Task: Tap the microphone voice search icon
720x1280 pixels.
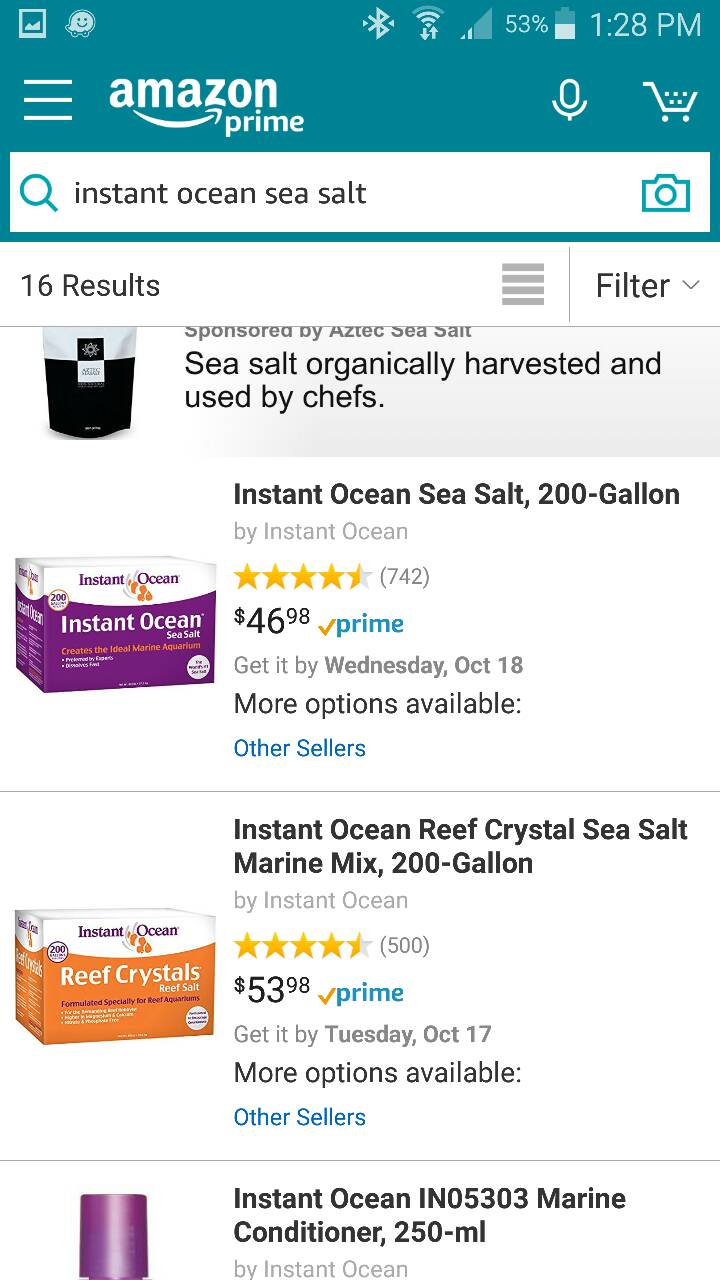Action: (x=569, y=100)
